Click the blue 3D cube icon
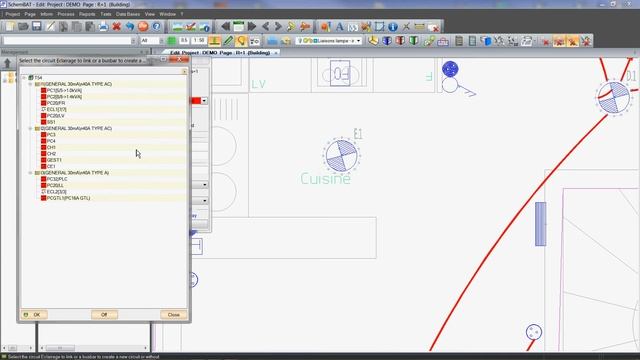Image resolution: width=640 pixels, height=360 pixels. pos(387,41)
